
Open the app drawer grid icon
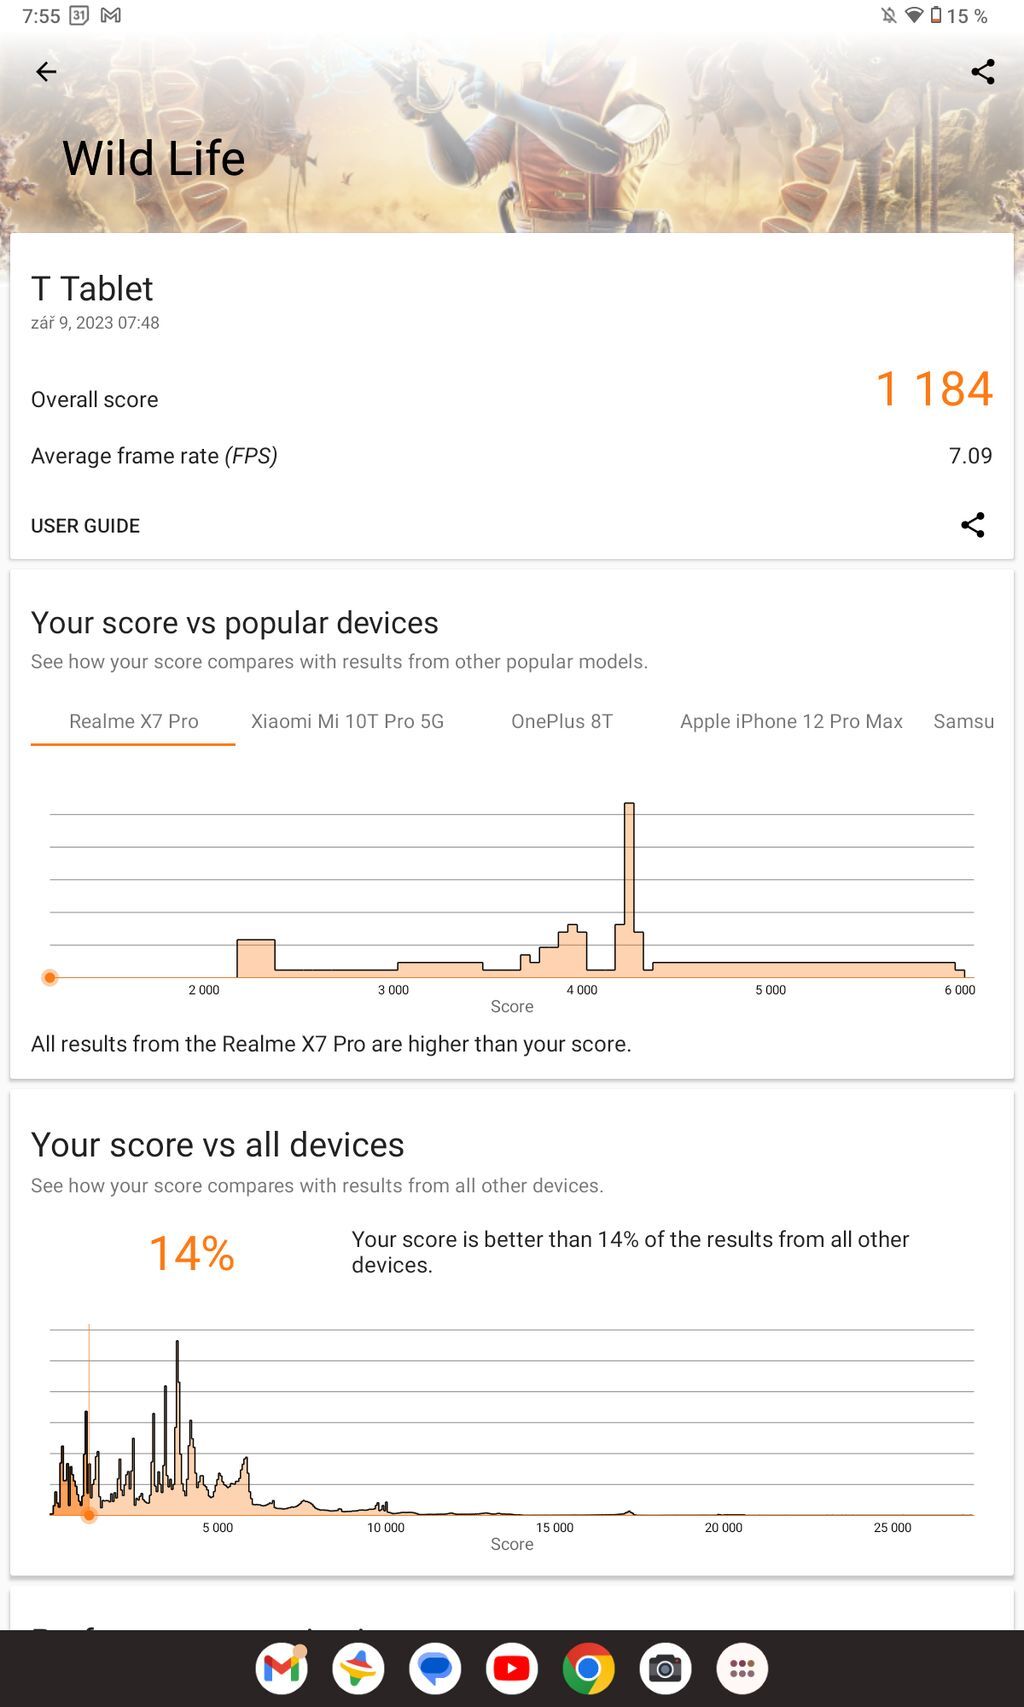[742, 1668]
